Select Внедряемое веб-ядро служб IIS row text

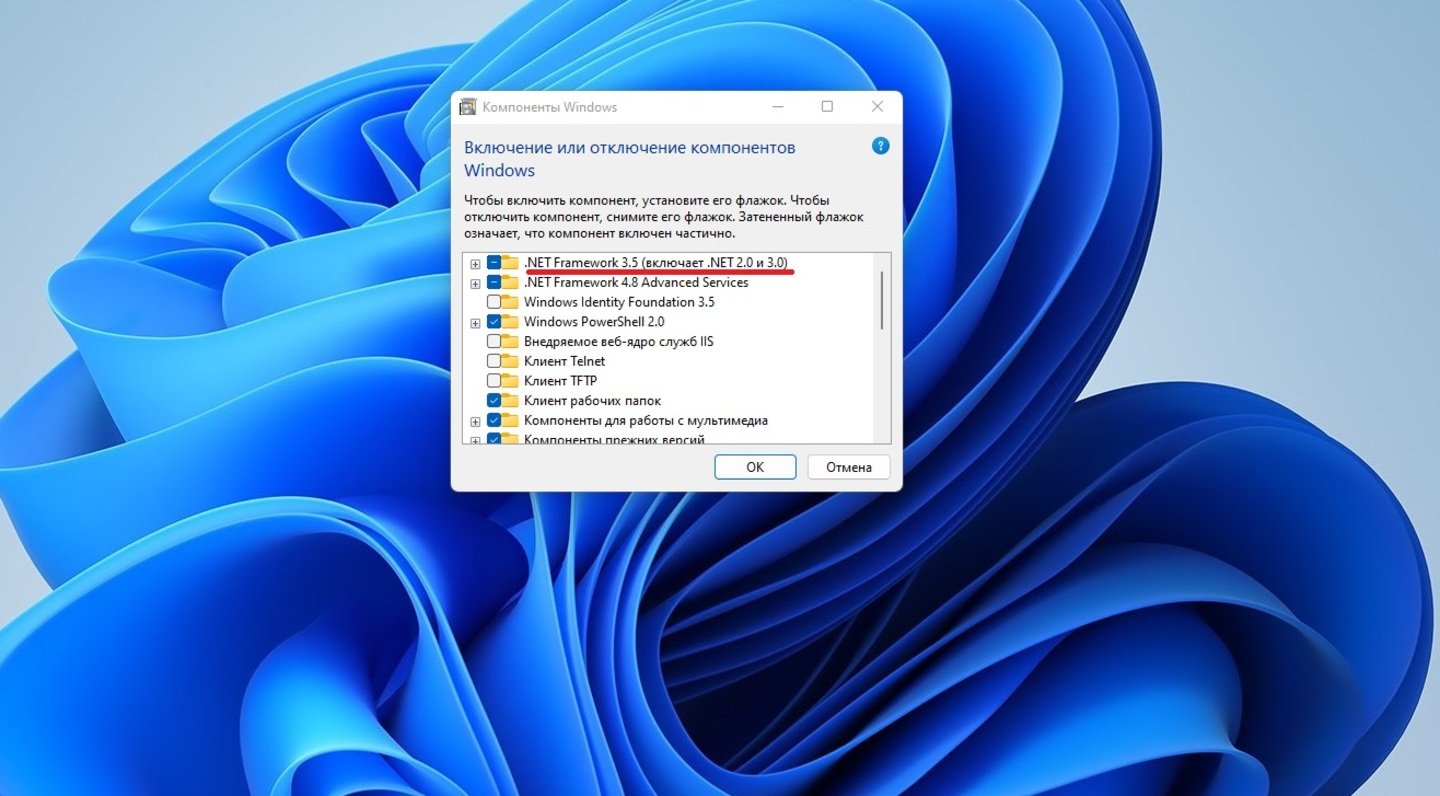pyautogui.click(x=618, y=341)
